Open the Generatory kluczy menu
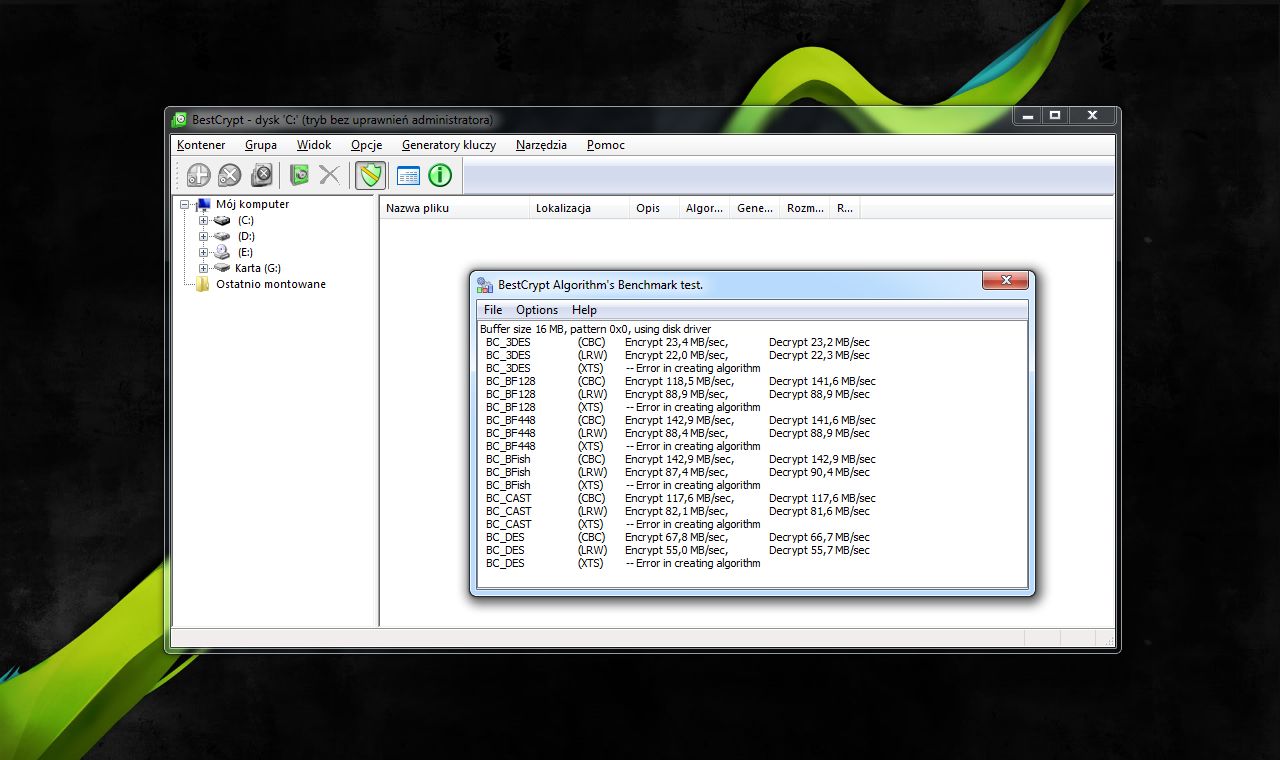Screen dimensions: 1280x760 click(x=449, y=145)
